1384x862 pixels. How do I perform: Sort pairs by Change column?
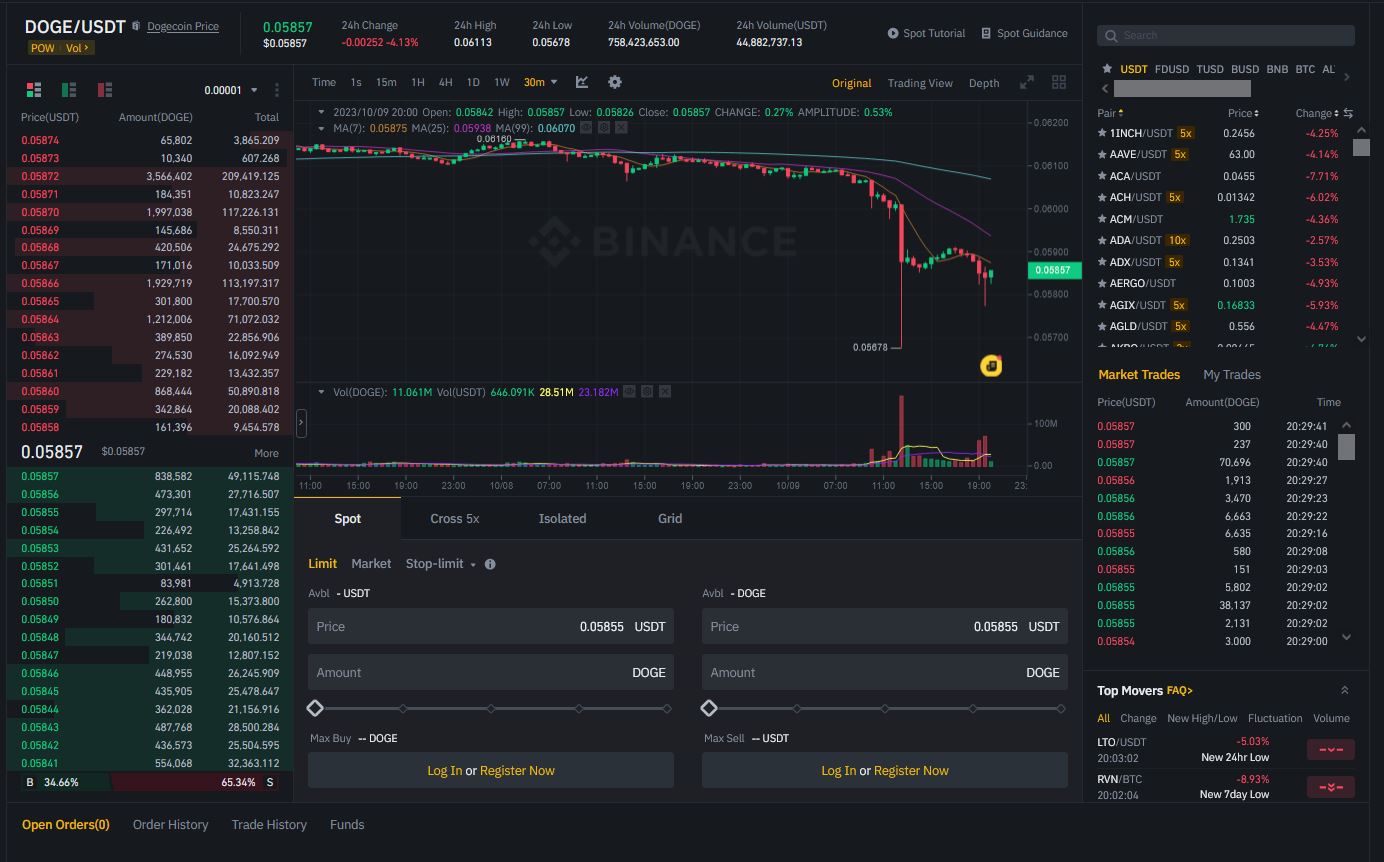point(1317,113)
